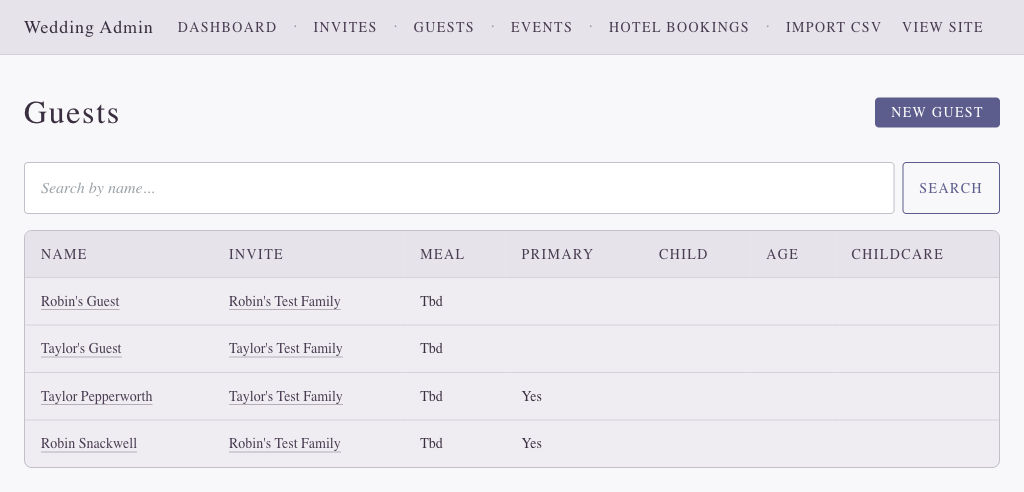Open the Import CSV page
The width and height of the screenshot is (1024, 492).
(833, 28)
